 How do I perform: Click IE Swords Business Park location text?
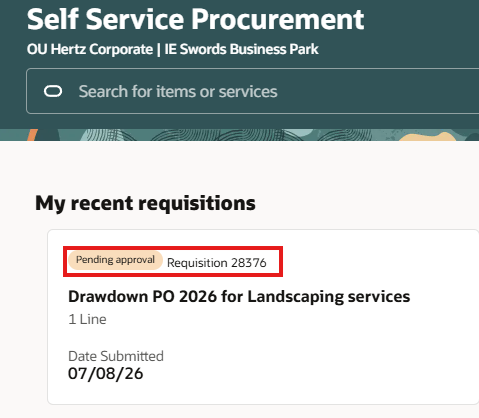click(x=242, y=49)
